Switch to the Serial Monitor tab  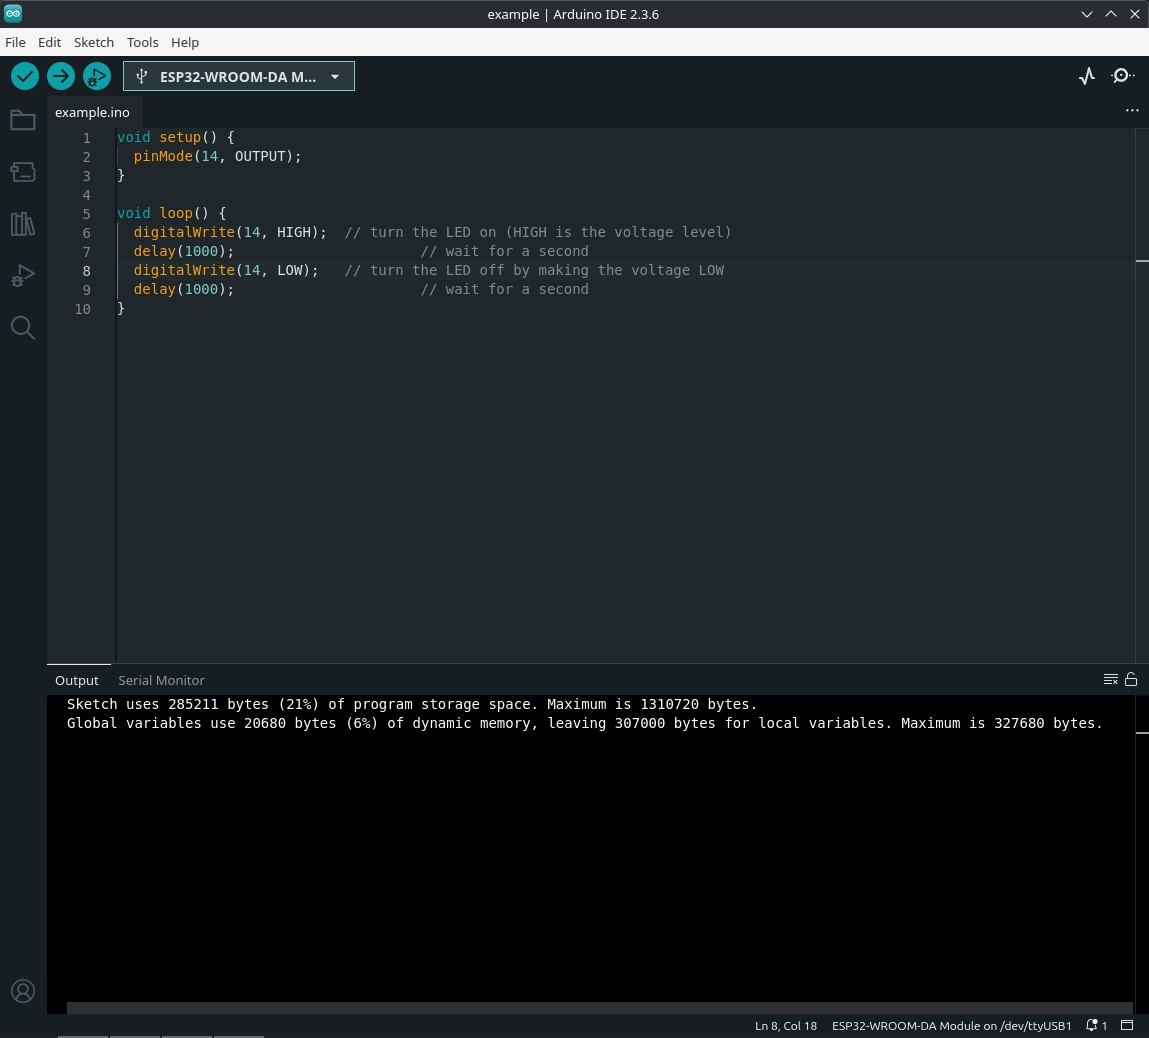coord(161,680)
